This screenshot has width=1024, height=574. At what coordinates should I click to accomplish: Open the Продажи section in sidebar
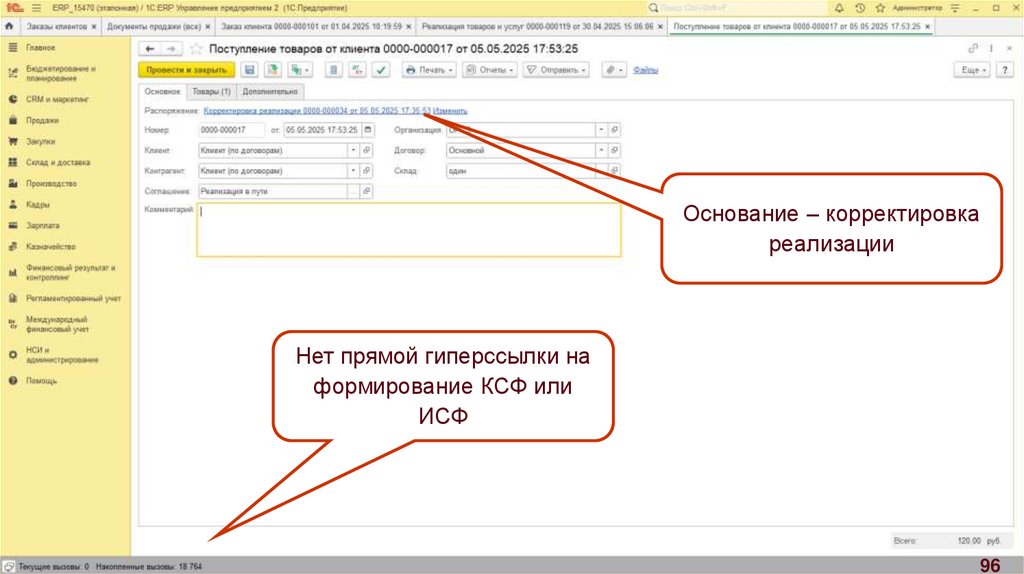point(42,120)
